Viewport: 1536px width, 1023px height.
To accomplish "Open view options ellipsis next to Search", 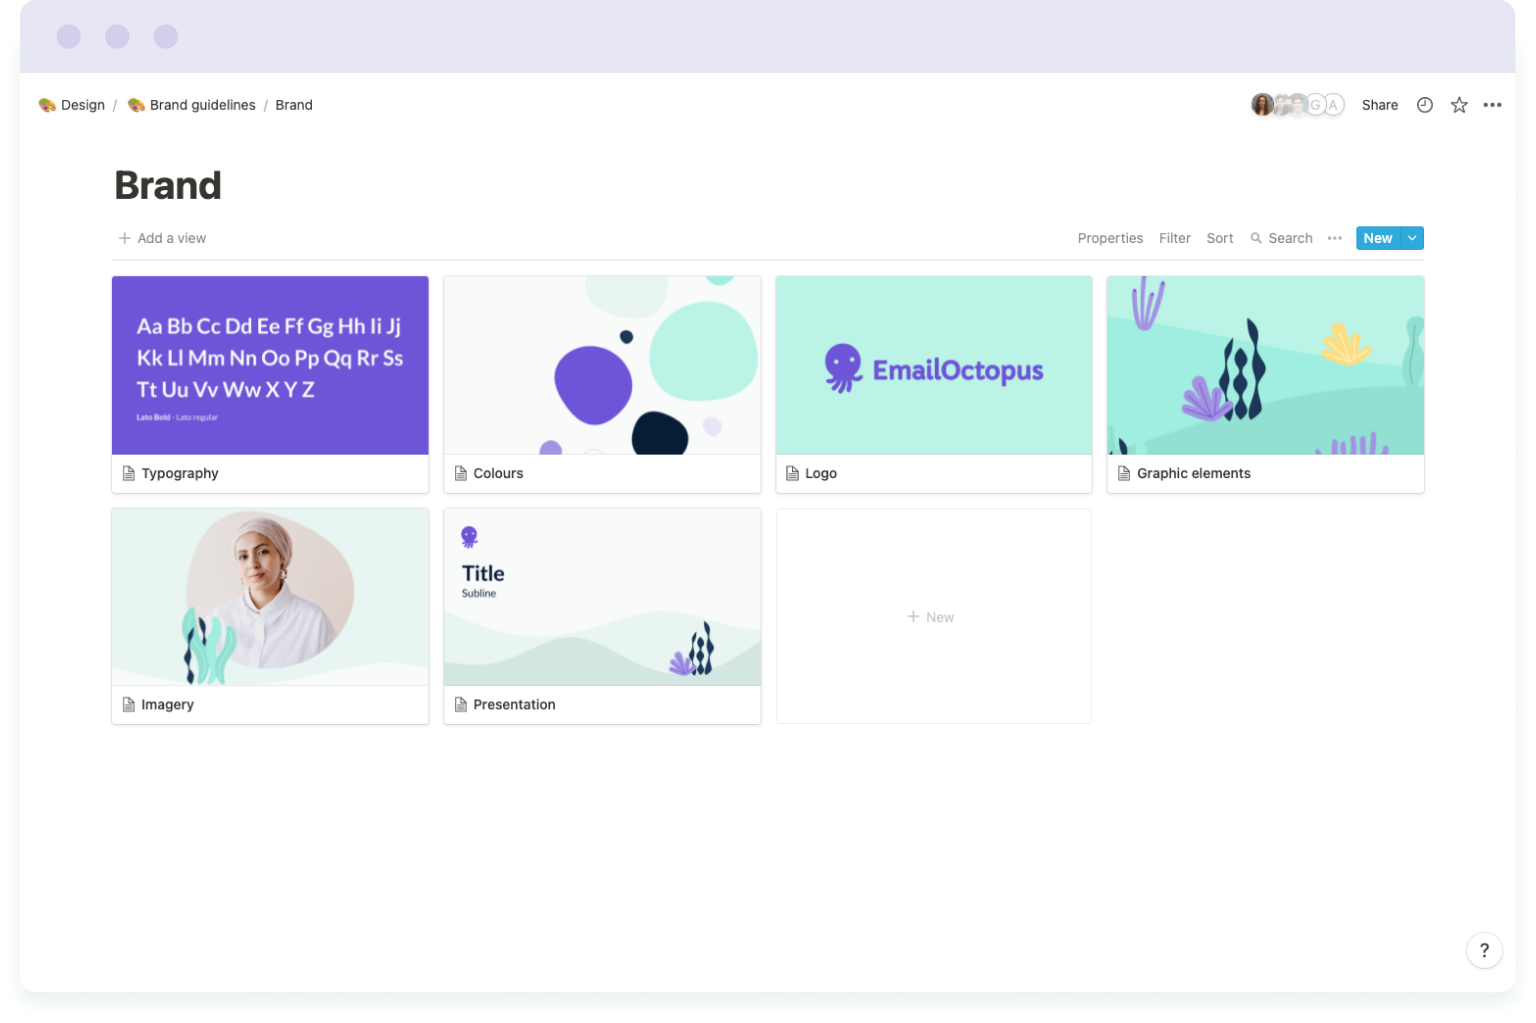I will pos(1334,238).
